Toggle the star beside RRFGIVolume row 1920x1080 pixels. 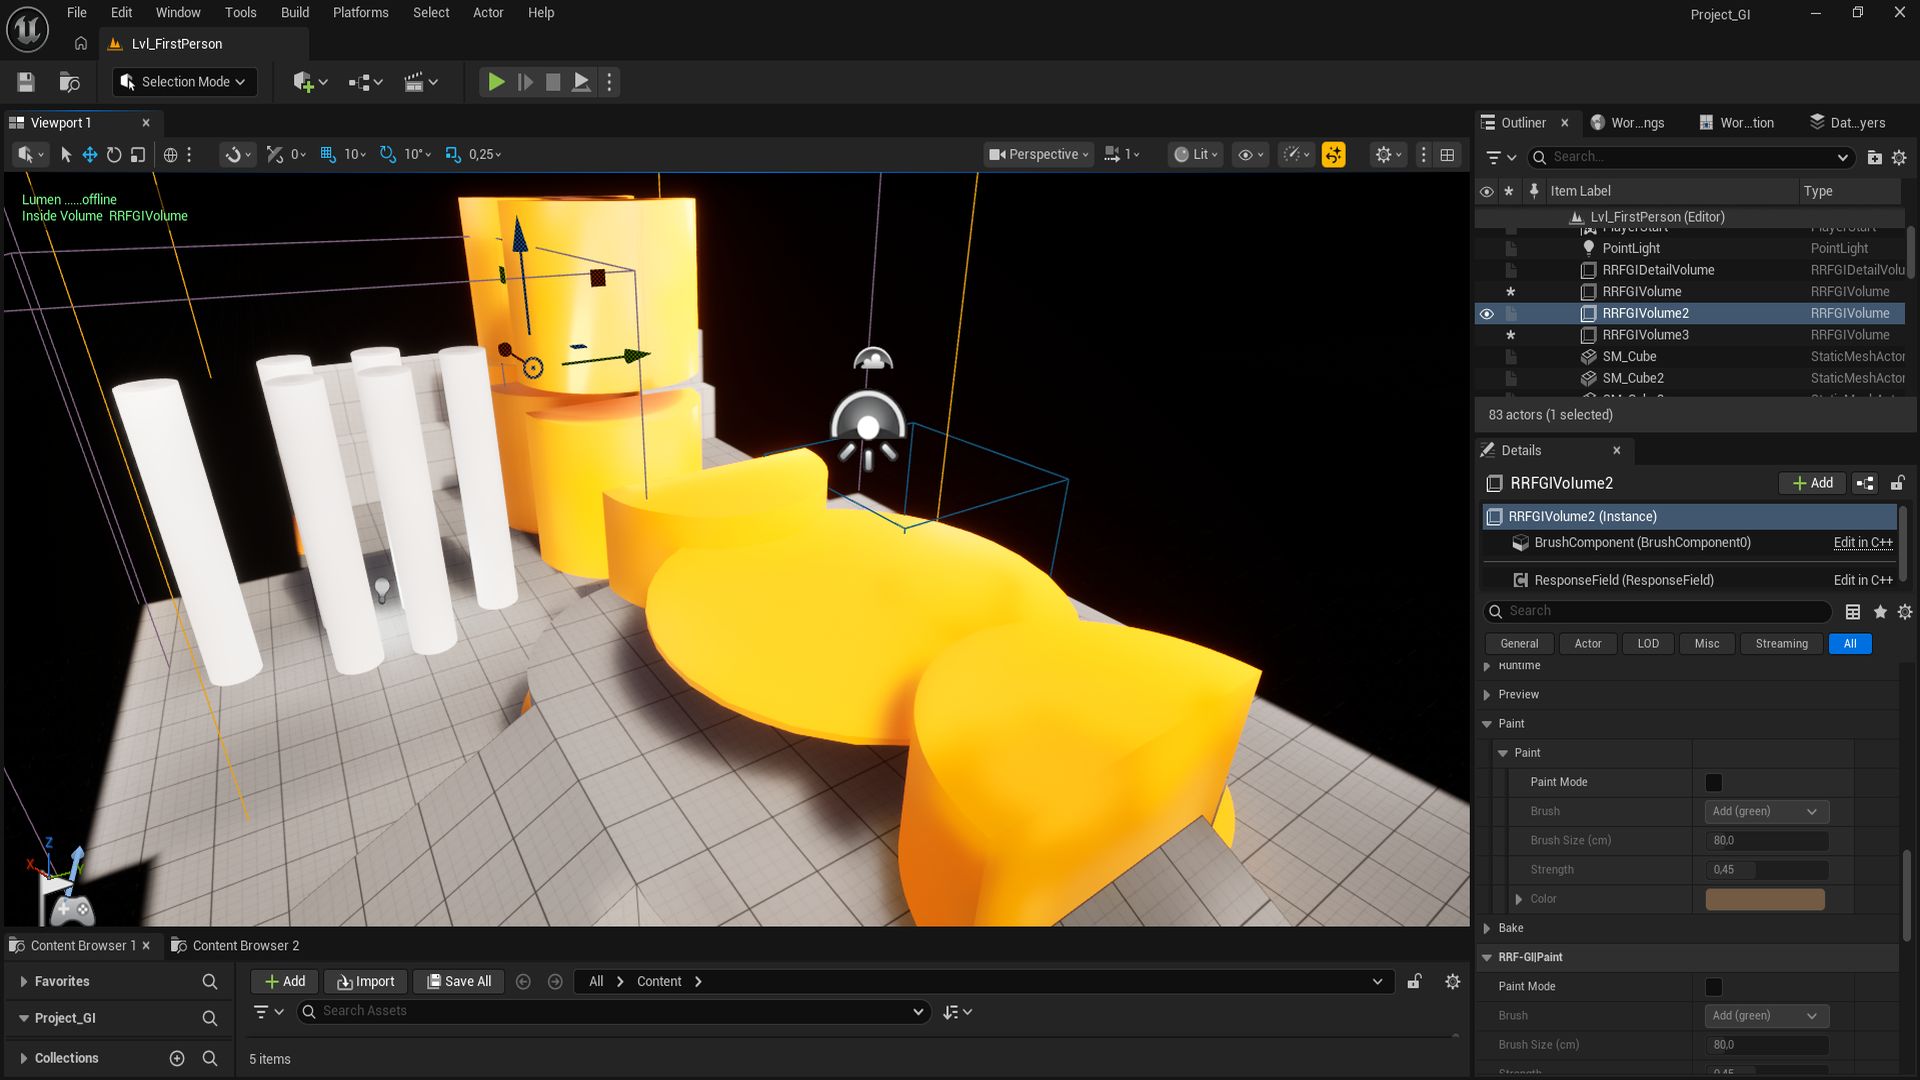click(1511, 292)
